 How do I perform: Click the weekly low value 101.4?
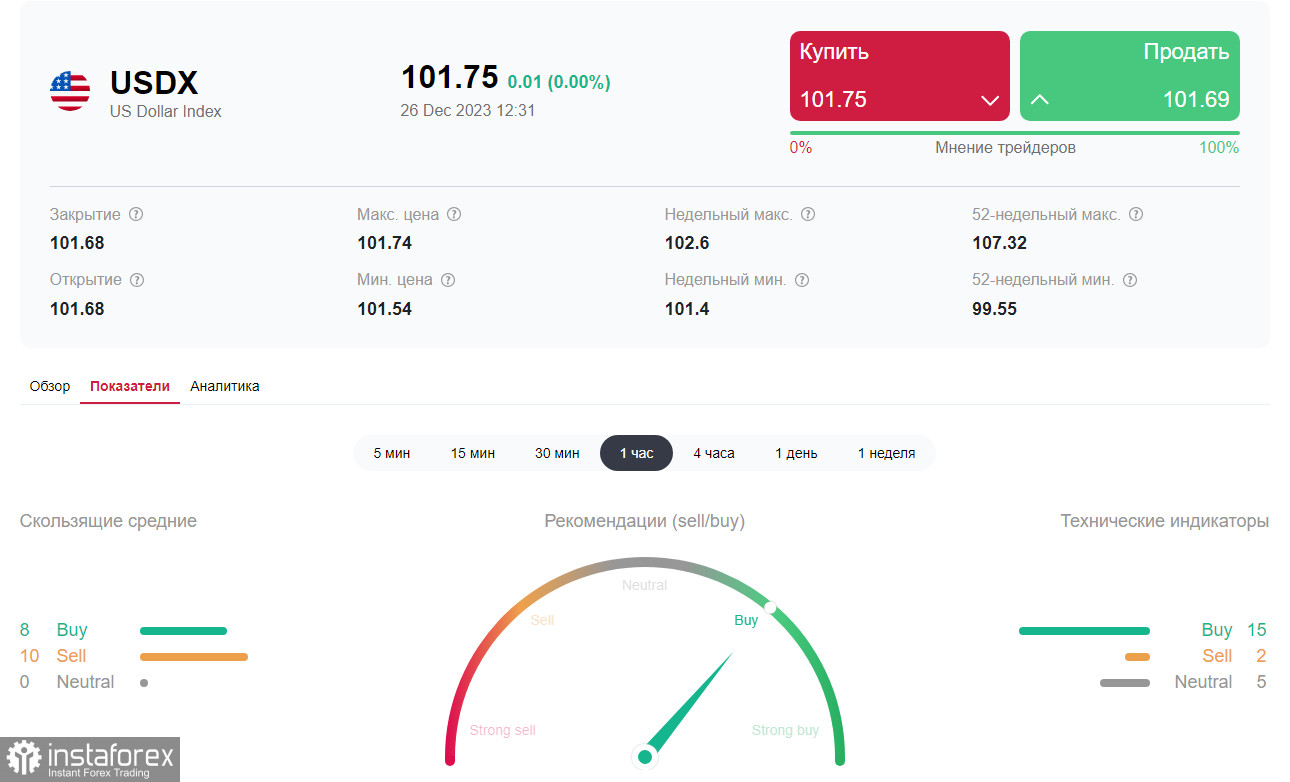[687, 309]
